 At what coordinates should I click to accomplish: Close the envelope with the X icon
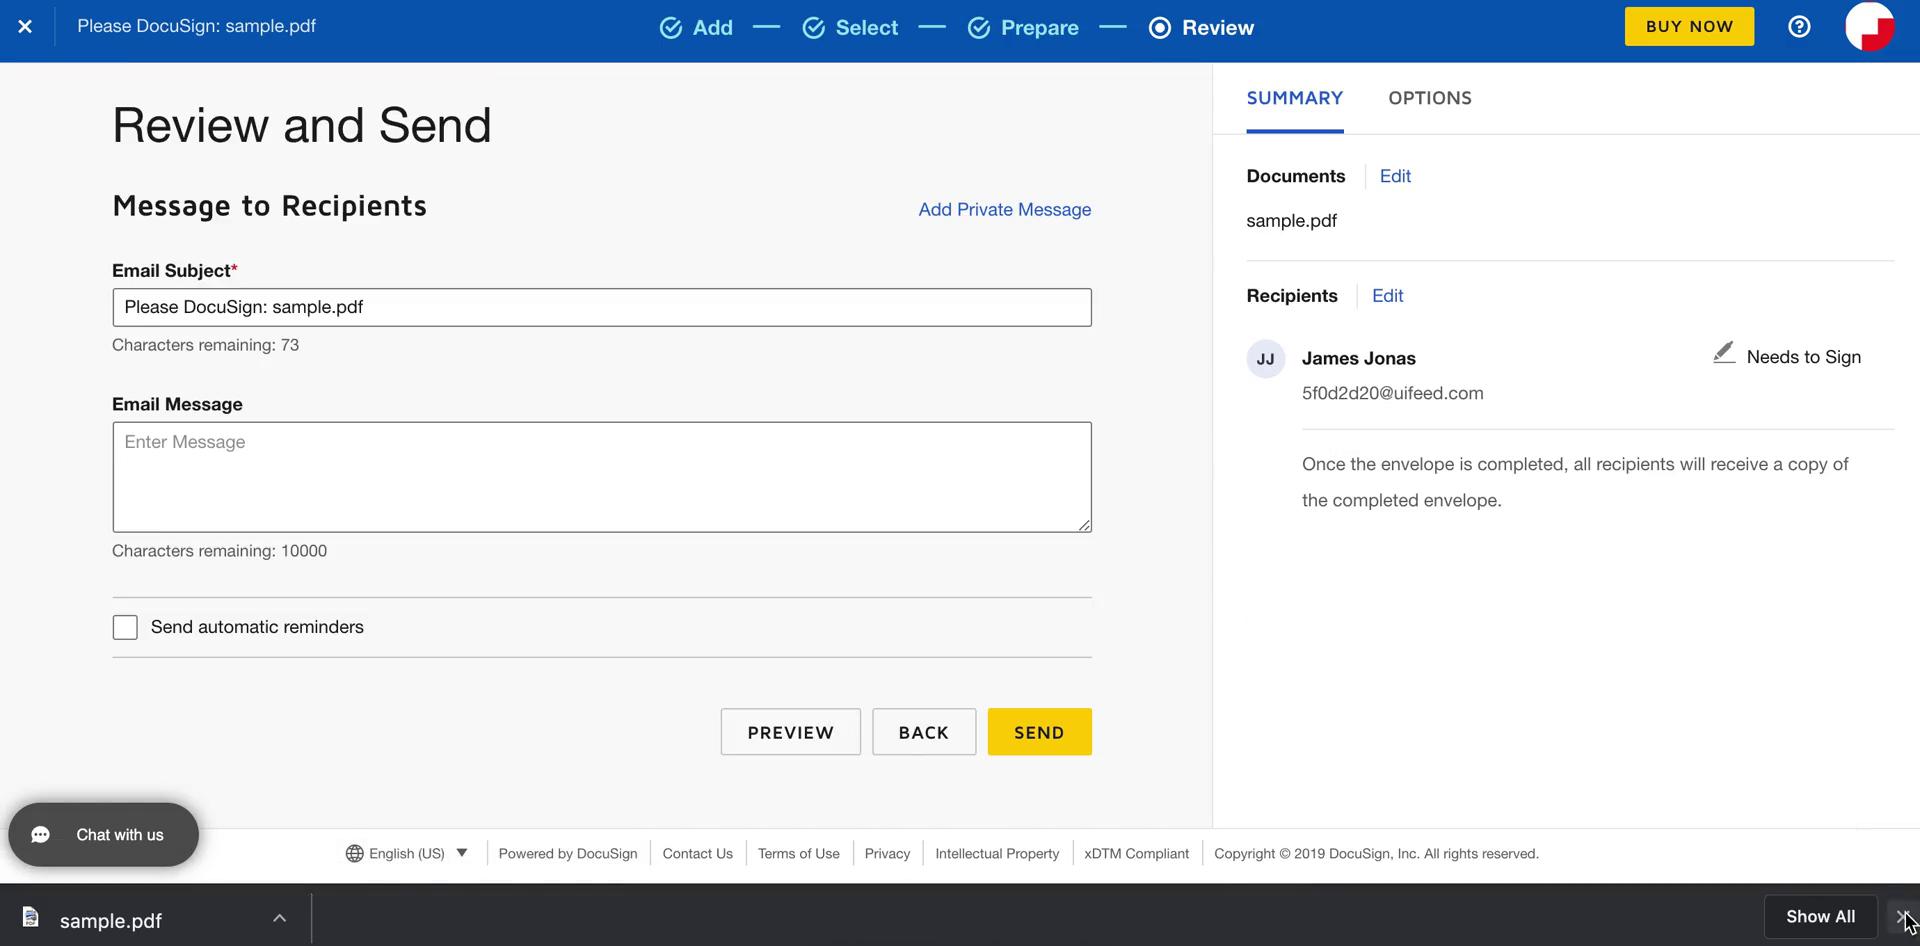pyautogui.click(x=25, y=27)
